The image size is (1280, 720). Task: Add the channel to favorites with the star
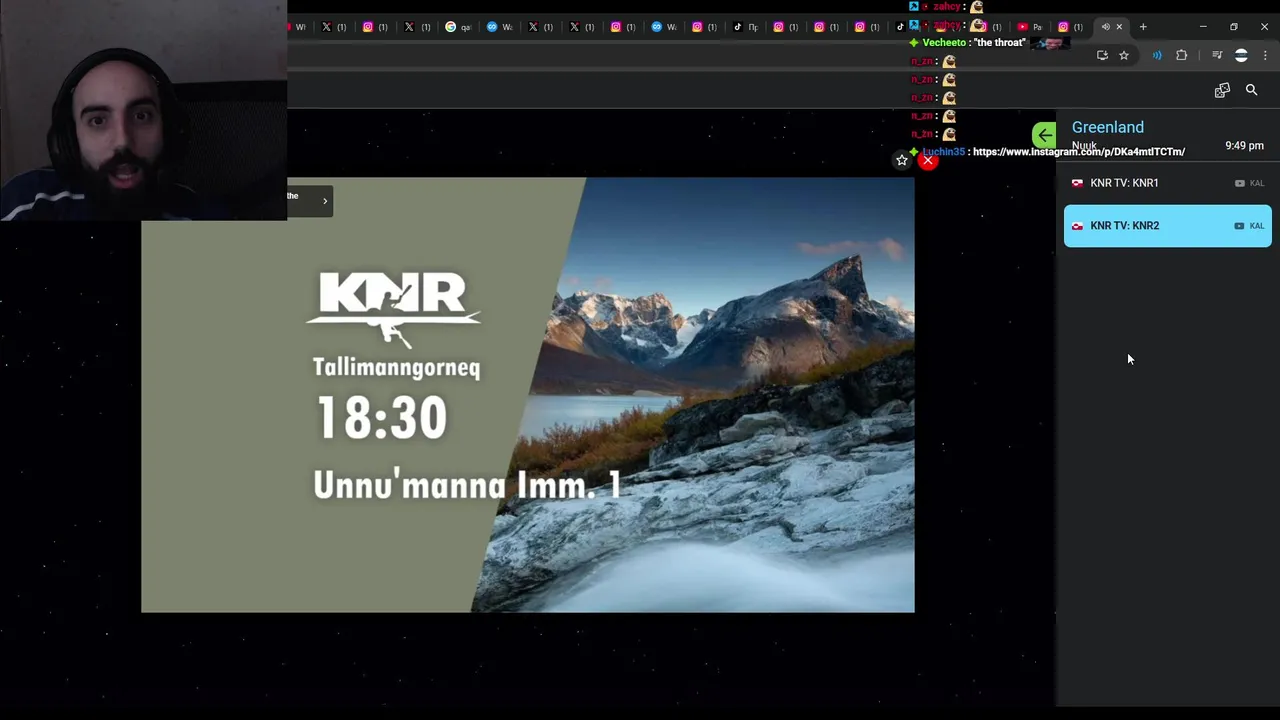(902, 160)
